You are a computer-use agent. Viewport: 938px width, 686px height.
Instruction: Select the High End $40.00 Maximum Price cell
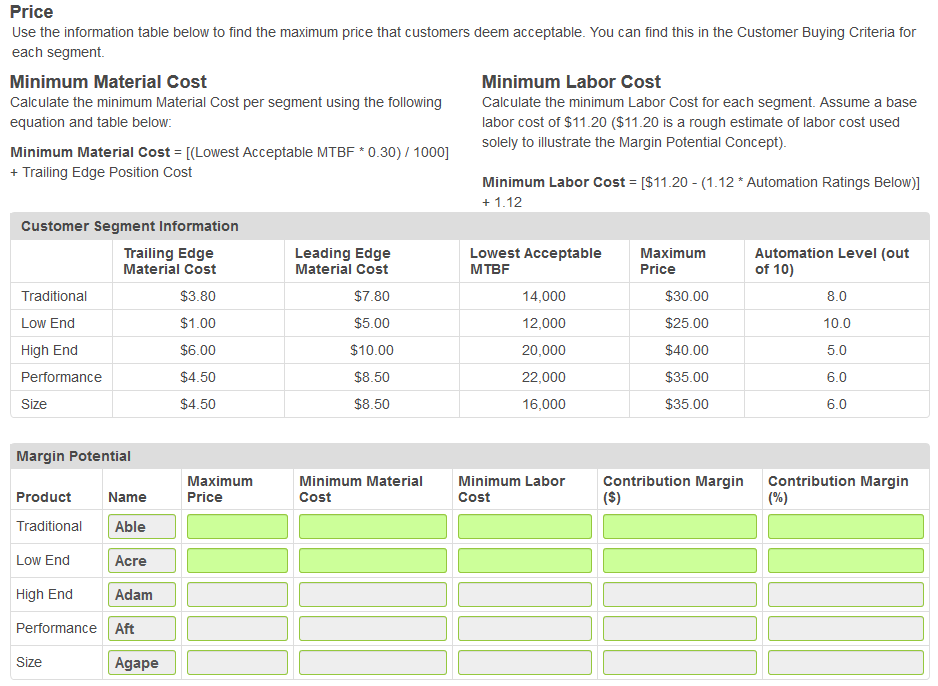click(686, 350)
